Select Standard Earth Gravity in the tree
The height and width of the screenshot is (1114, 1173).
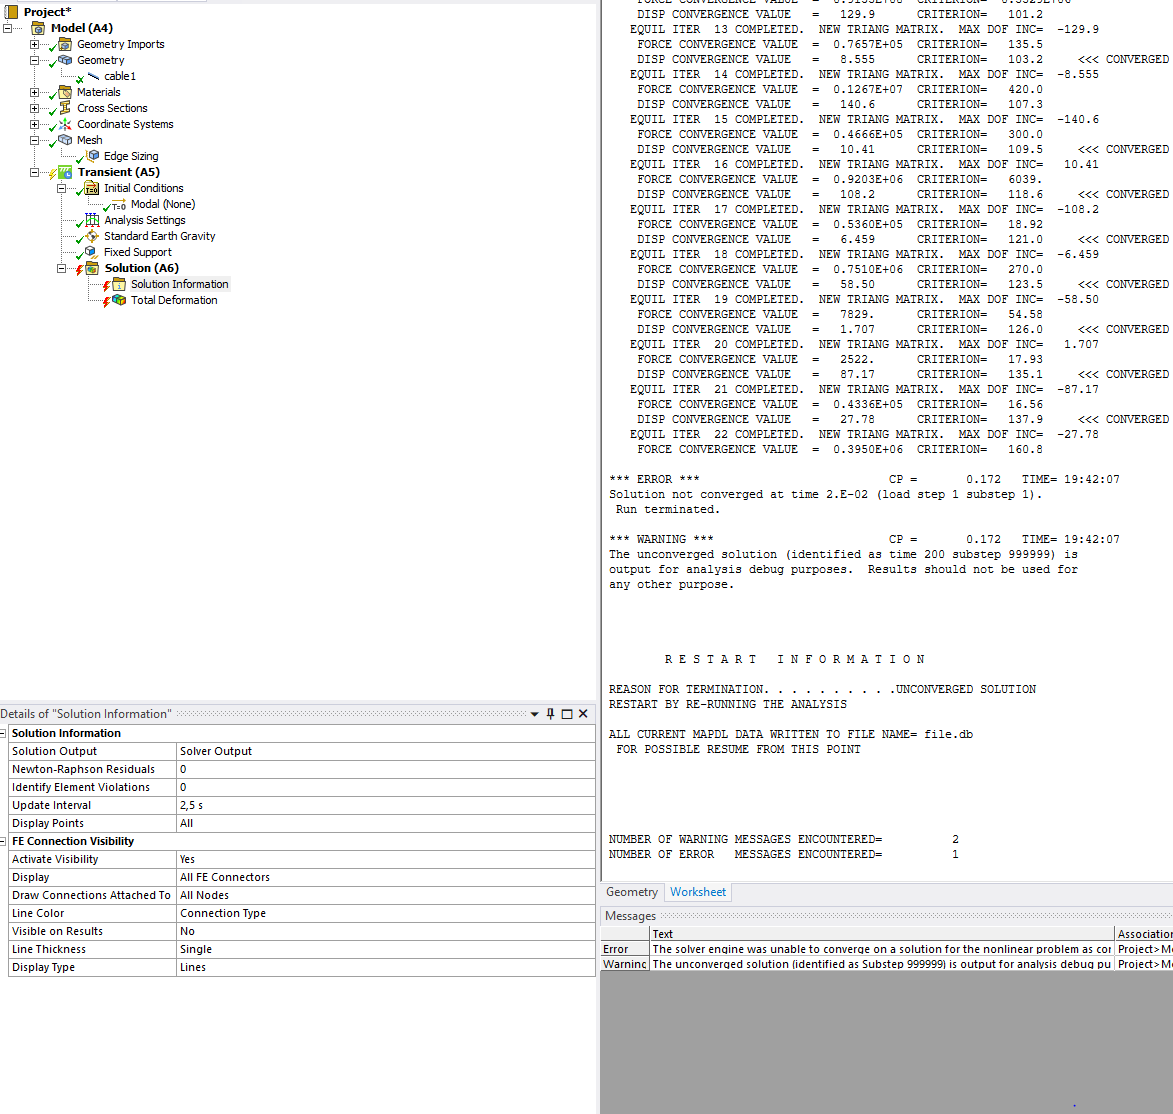pos(159,236)
